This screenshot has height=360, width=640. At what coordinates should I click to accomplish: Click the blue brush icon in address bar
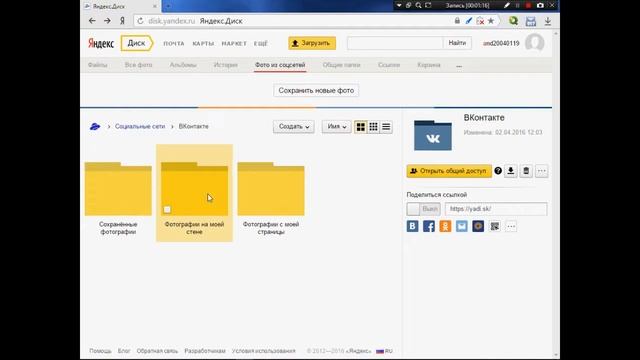[469, 21]
